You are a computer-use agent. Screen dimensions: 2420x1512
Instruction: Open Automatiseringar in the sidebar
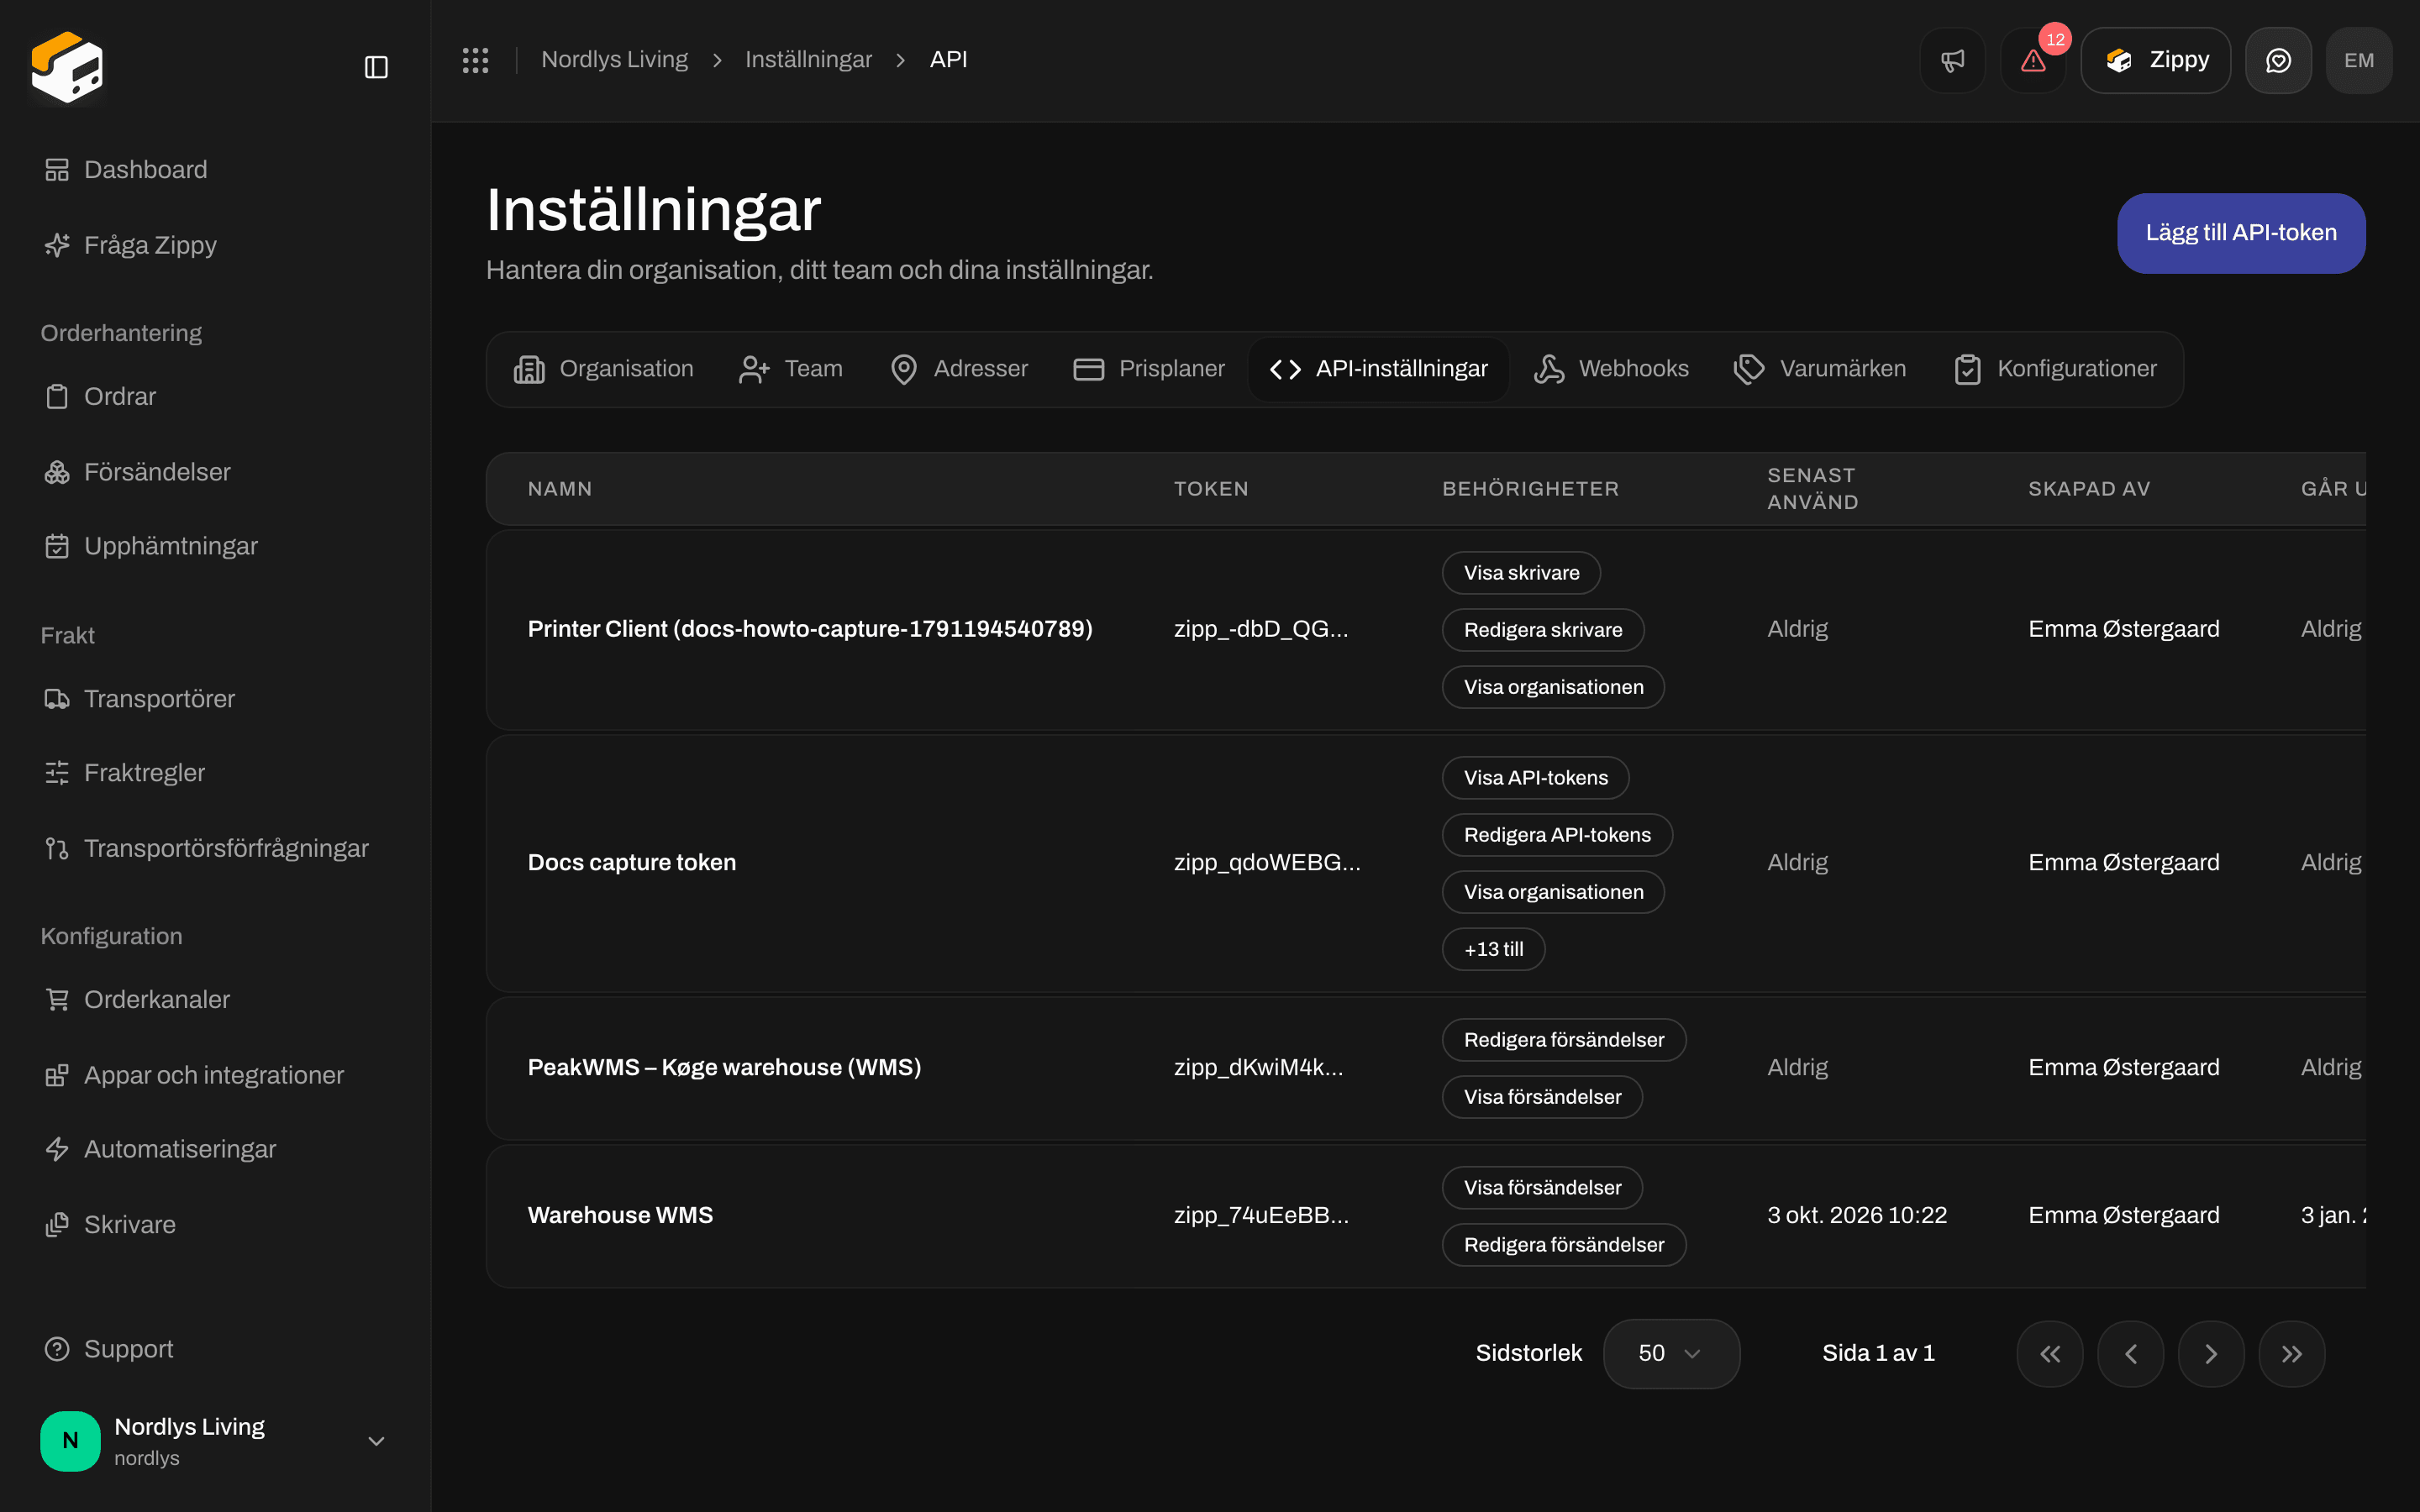160,1149
